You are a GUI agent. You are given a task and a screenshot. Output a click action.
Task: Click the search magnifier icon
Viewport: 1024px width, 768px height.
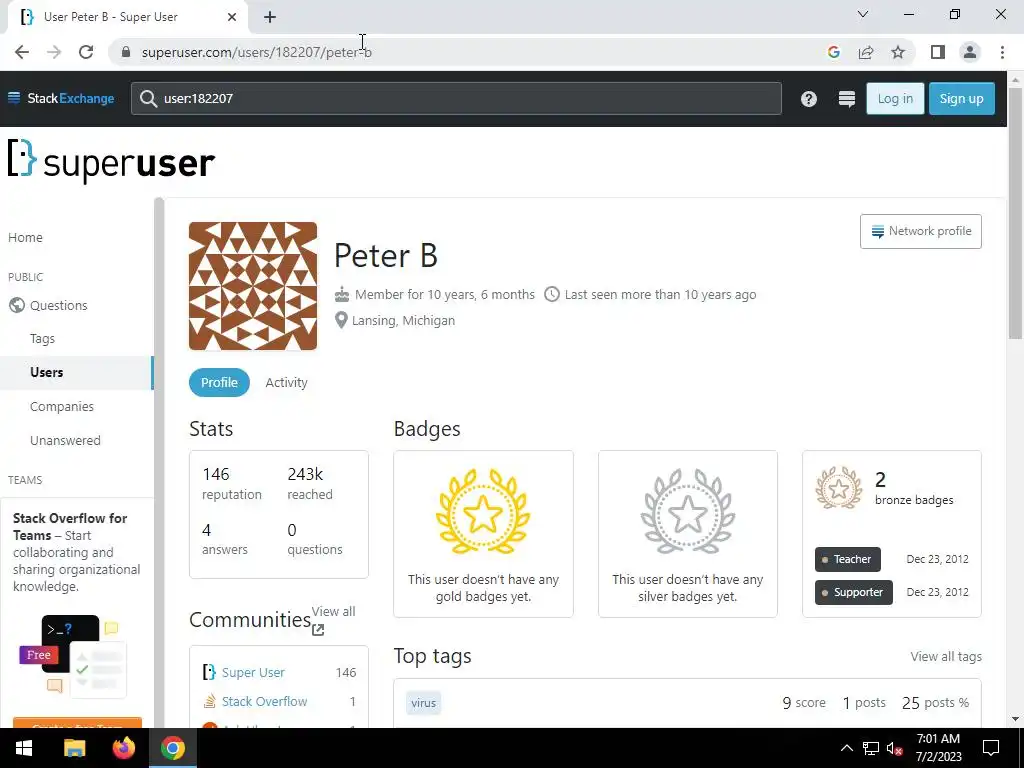pyautogui.click(x=148, y=99)
